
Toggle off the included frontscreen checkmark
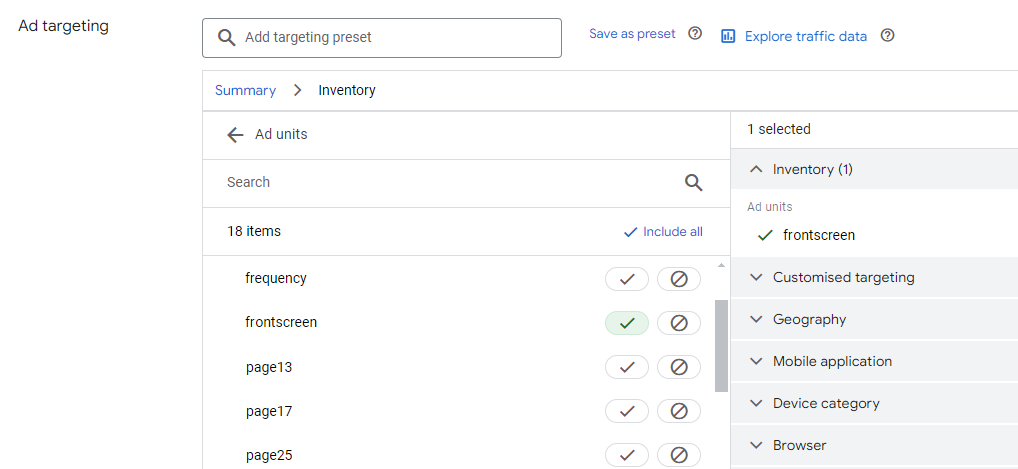[x=627, y=323]
